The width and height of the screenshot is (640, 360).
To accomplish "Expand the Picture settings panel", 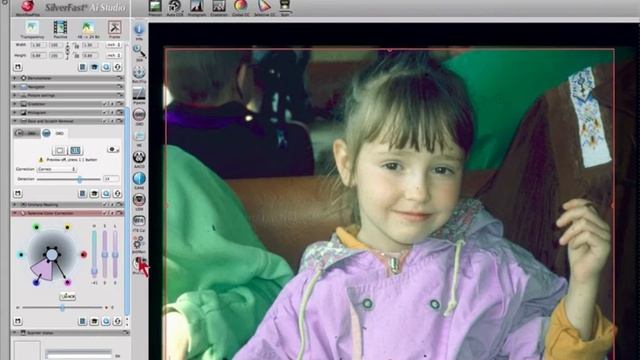I will click(x=15, y=95).
